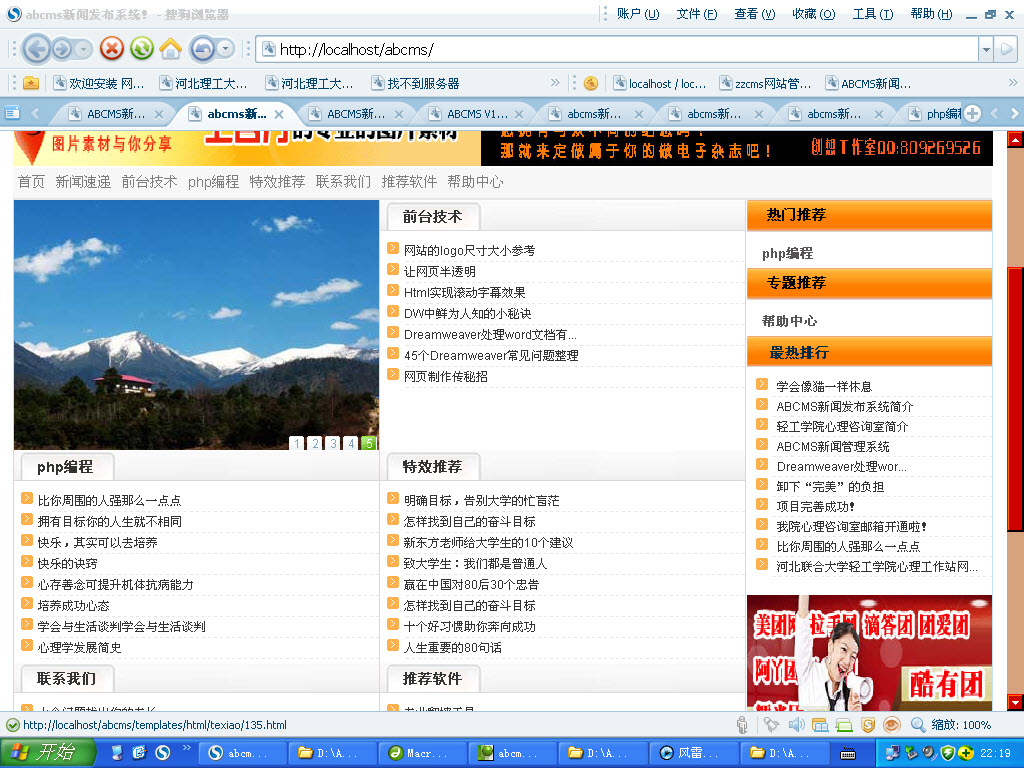Open the Back button history arrow
This screenshot has width=1024, height=768.
click(82, 47)
